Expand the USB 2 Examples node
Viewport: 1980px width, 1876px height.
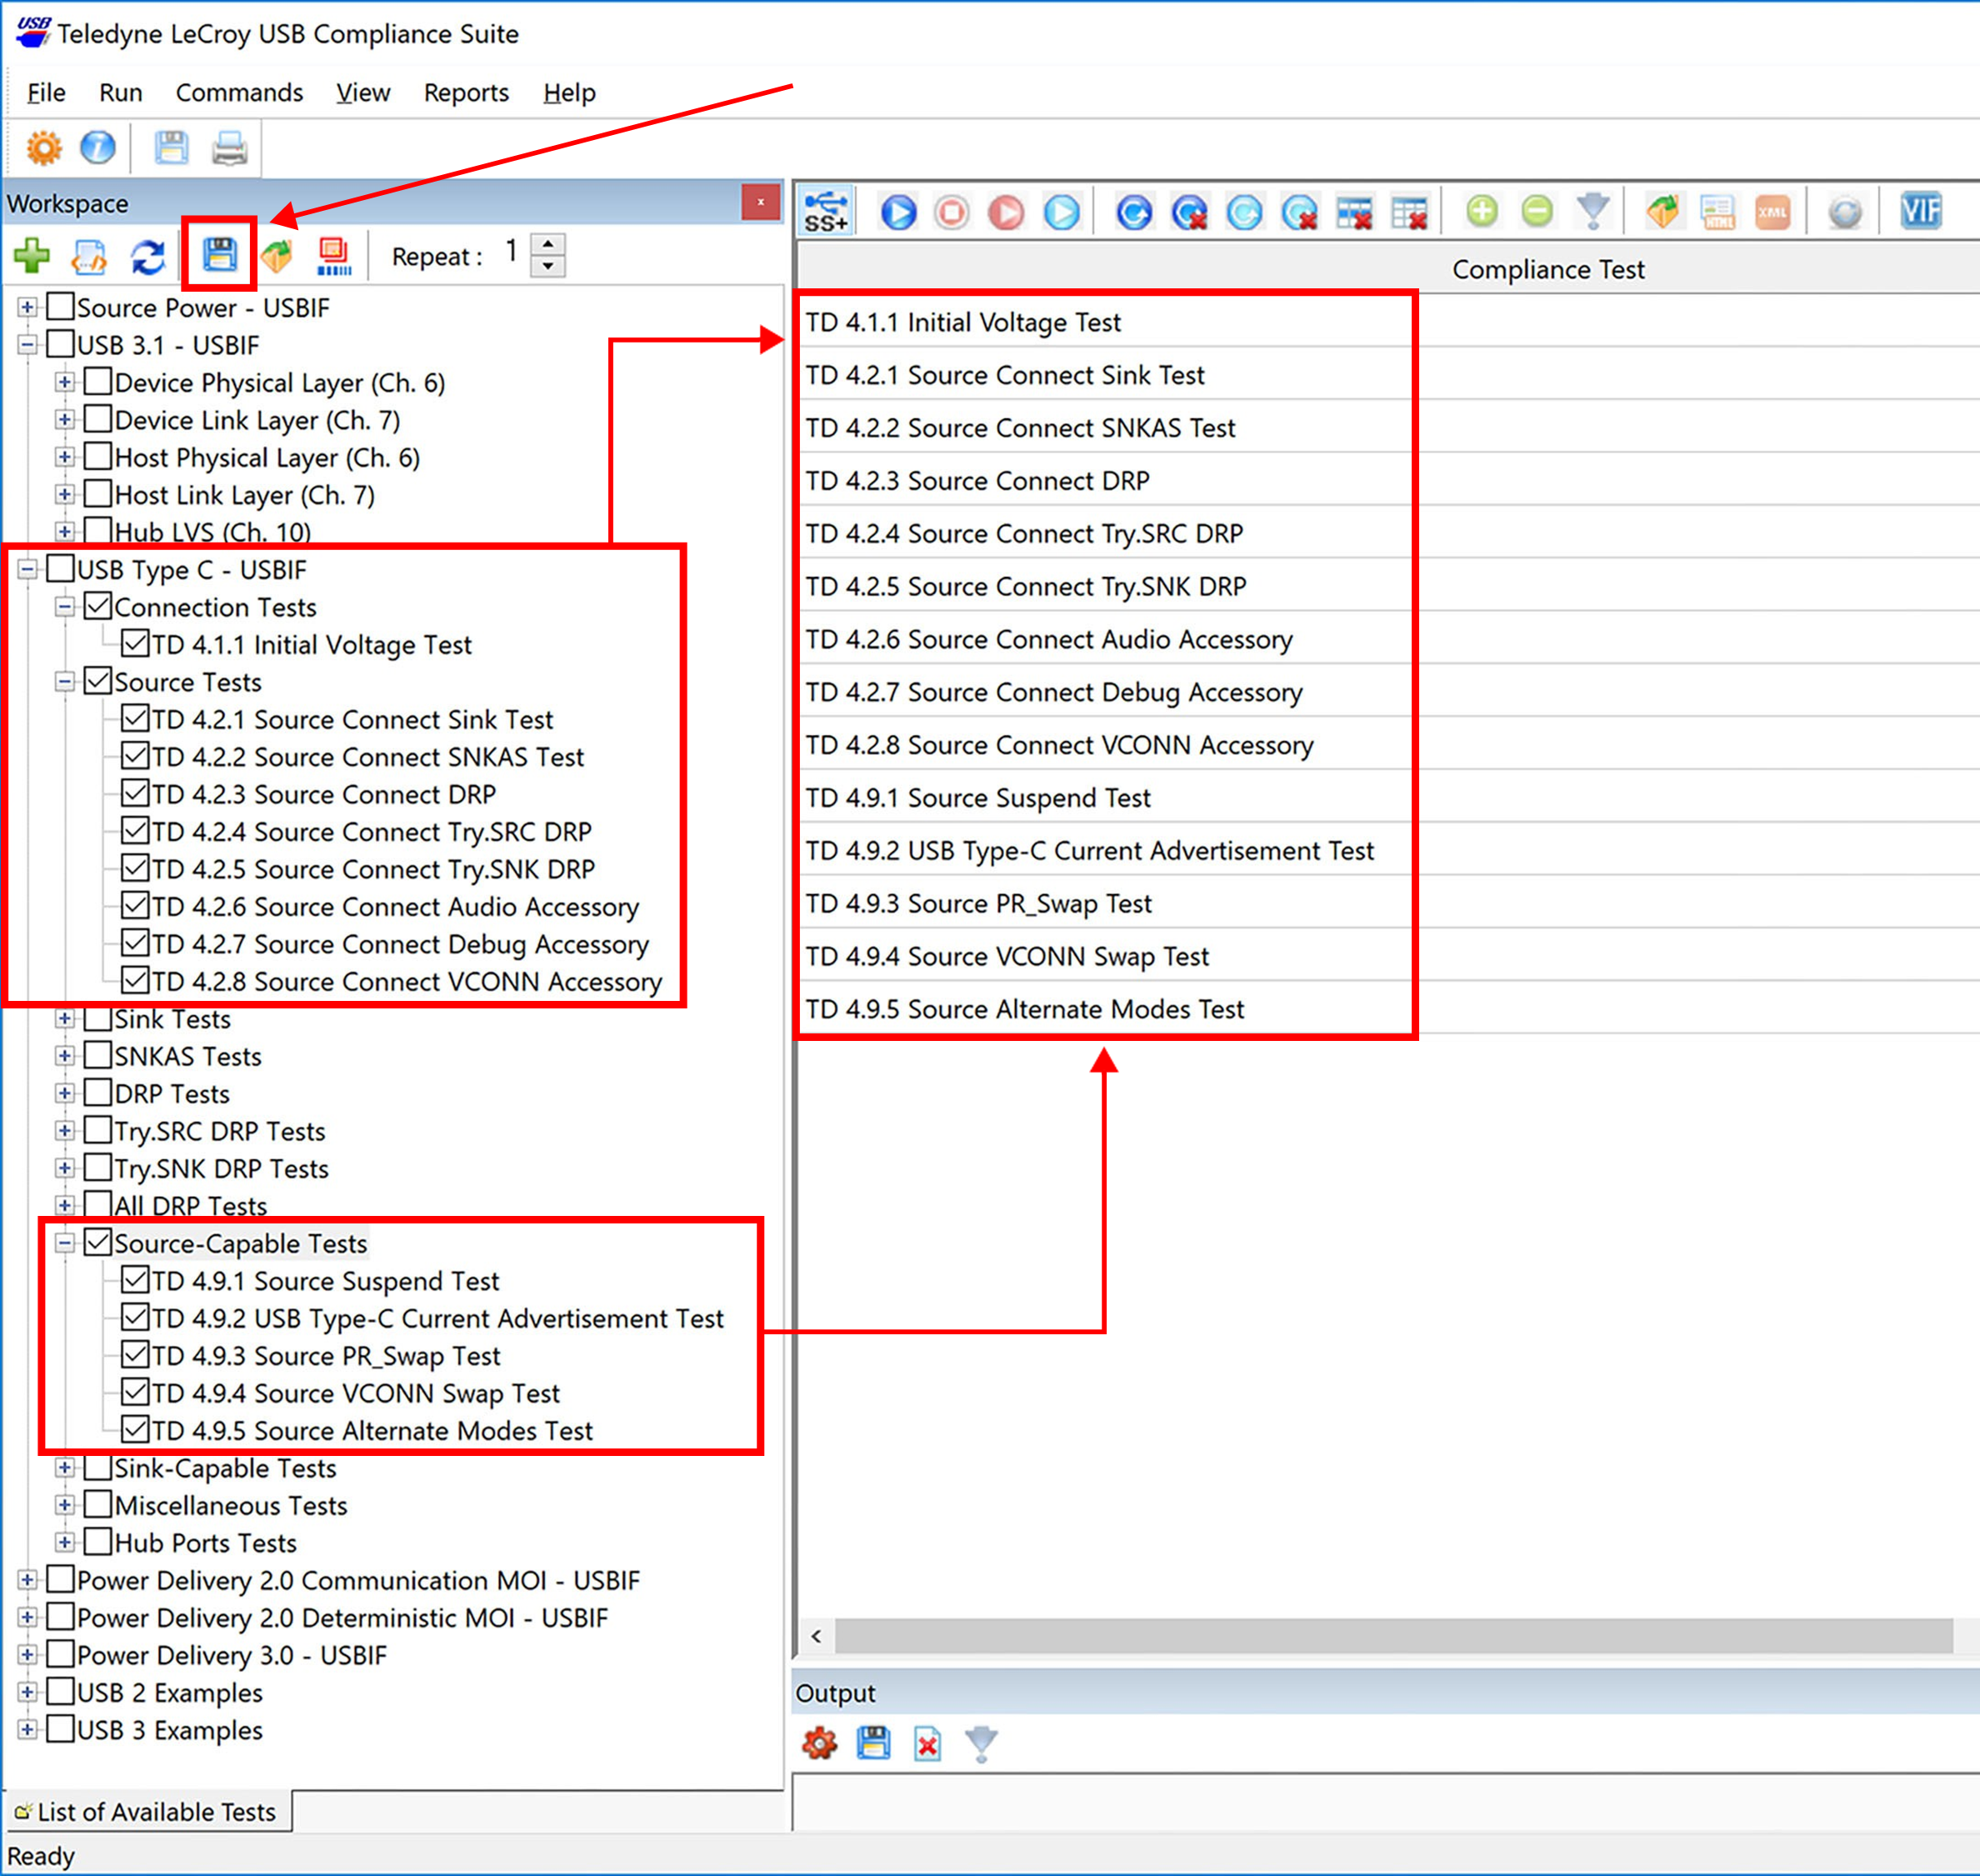28,1692
